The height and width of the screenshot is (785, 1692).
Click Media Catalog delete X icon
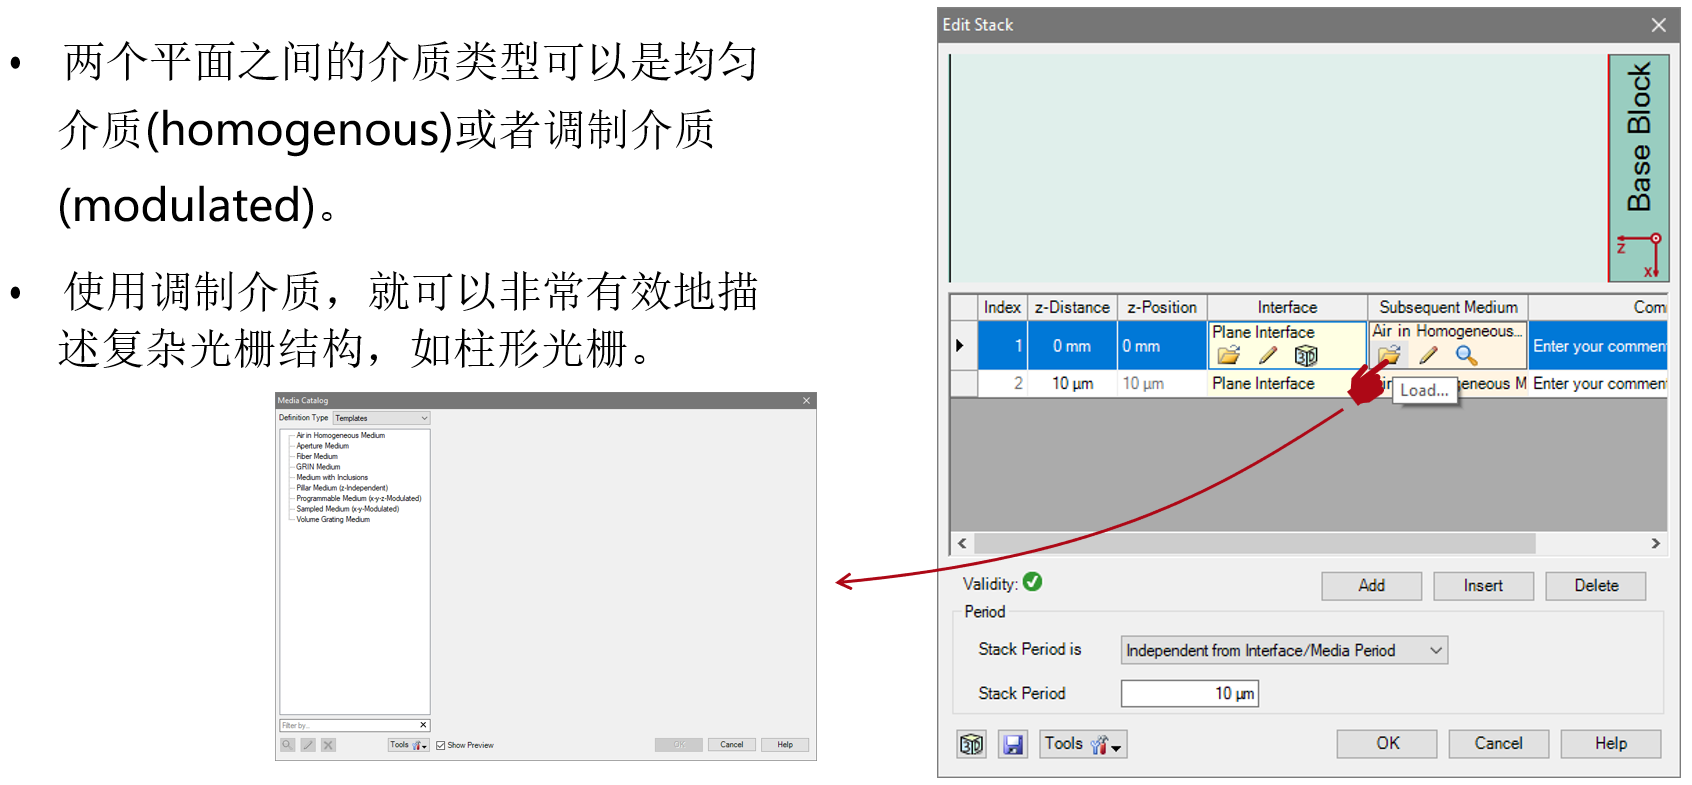click(328, 745)
